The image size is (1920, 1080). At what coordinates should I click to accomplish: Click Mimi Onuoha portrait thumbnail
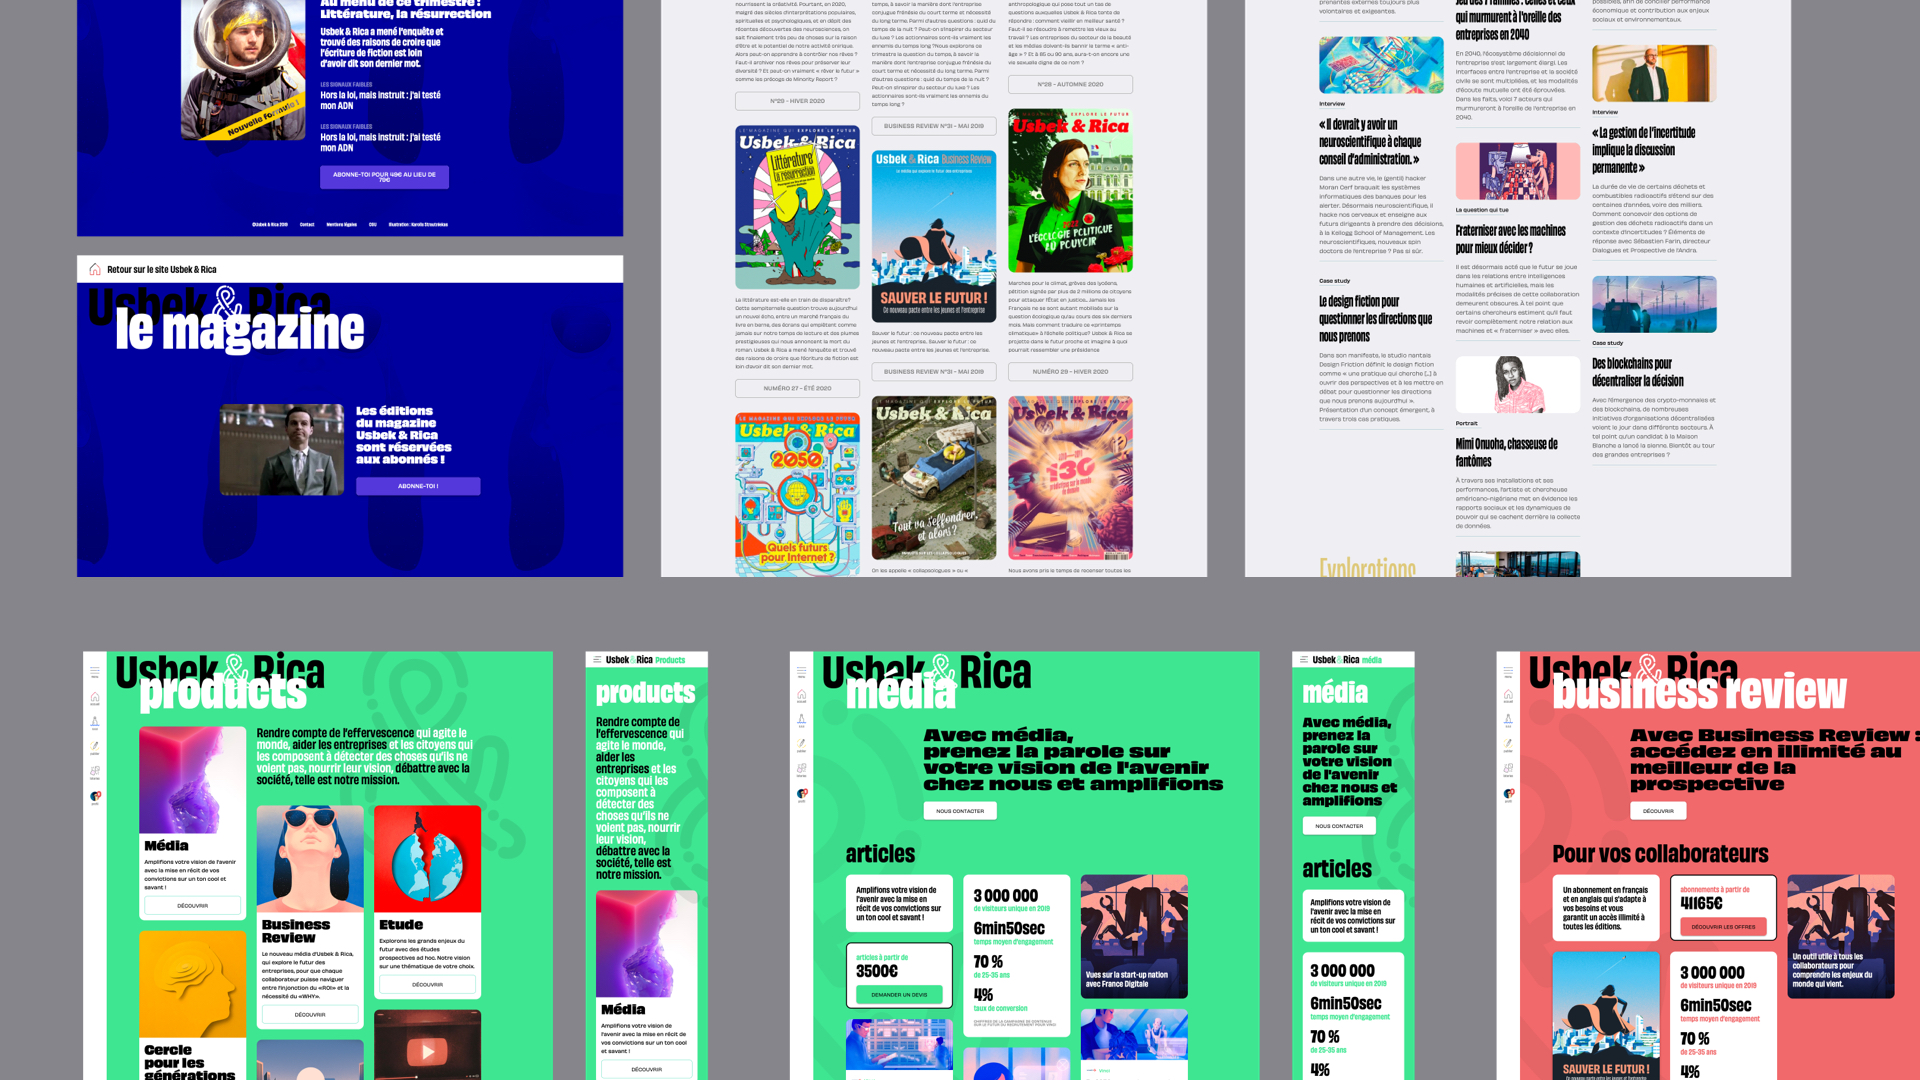coord(1517,384)
